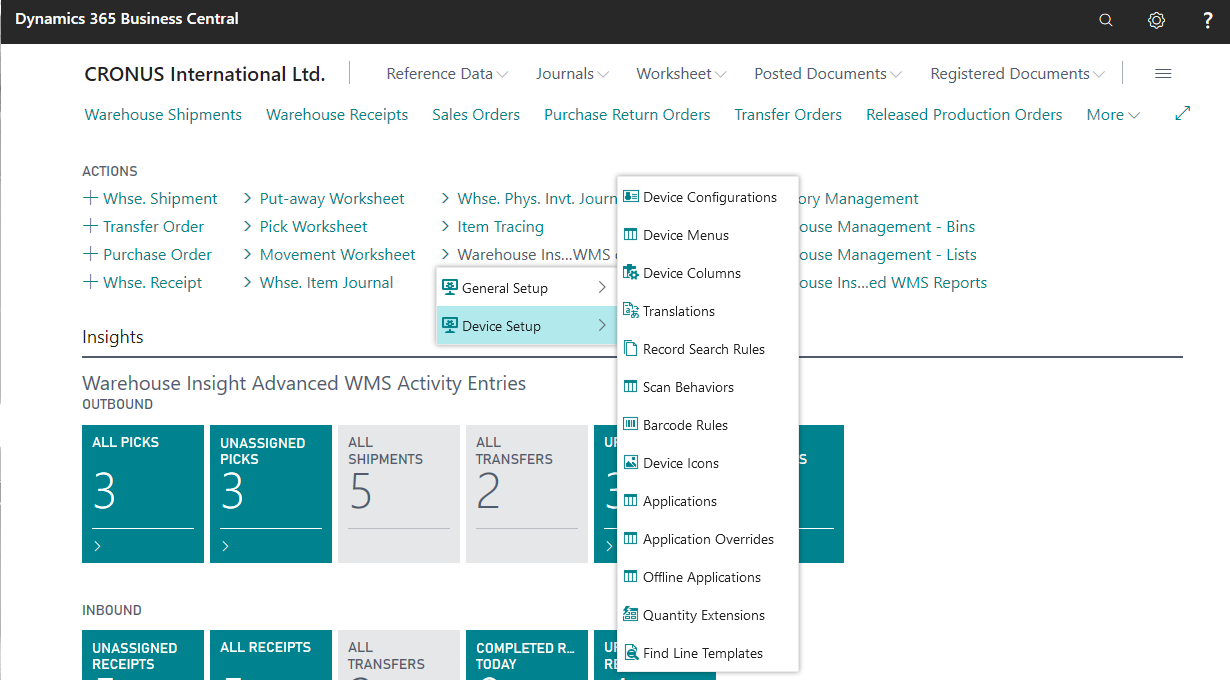1230x680 pixels.
Task: Click plus icon beside Whse. Shipment
Action: point(91,198)
